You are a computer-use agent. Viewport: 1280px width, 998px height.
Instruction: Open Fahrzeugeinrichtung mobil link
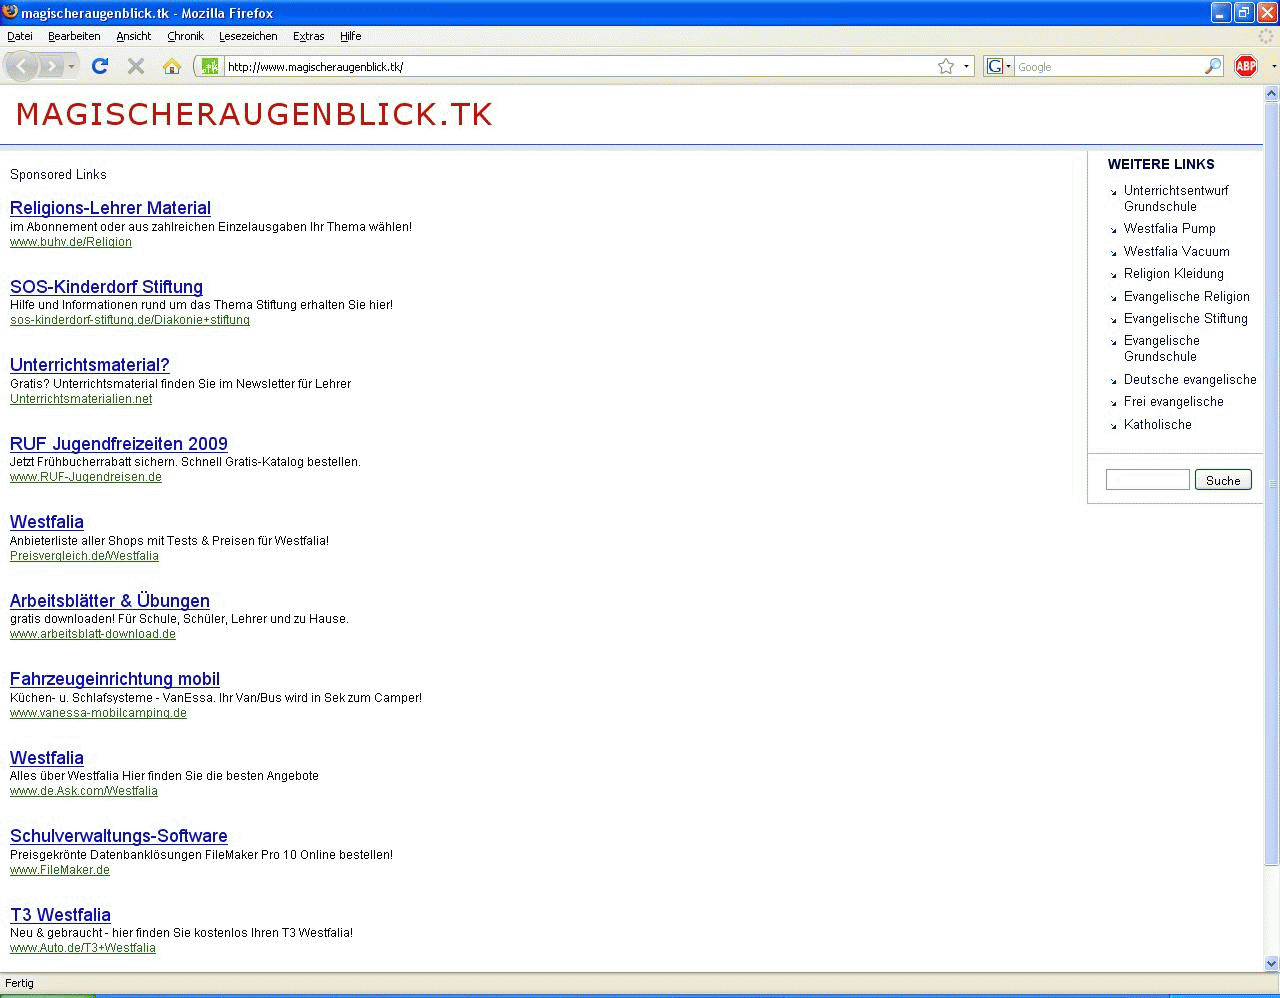115,679
